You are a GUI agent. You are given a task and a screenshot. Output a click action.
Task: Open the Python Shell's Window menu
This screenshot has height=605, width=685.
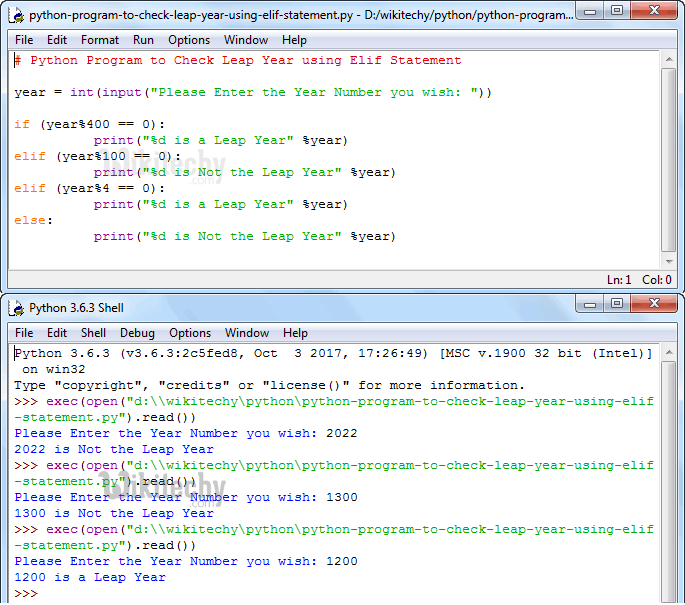(x=247, y=333)
